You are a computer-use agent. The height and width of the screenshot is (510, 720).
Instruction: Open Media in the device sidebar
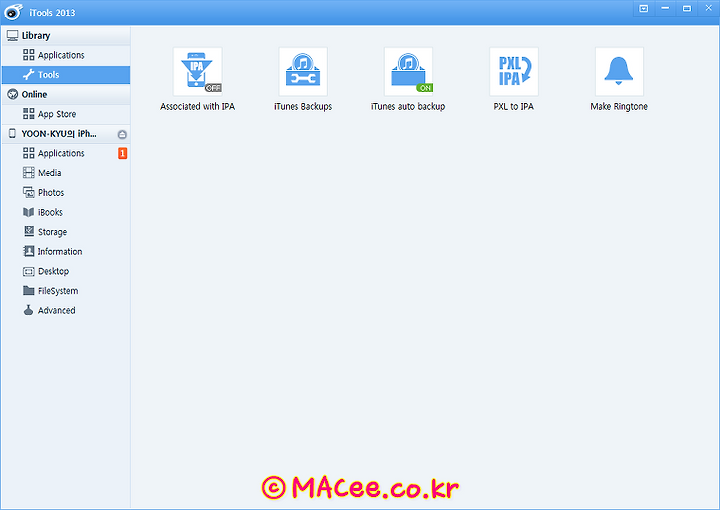coord(66,173)
